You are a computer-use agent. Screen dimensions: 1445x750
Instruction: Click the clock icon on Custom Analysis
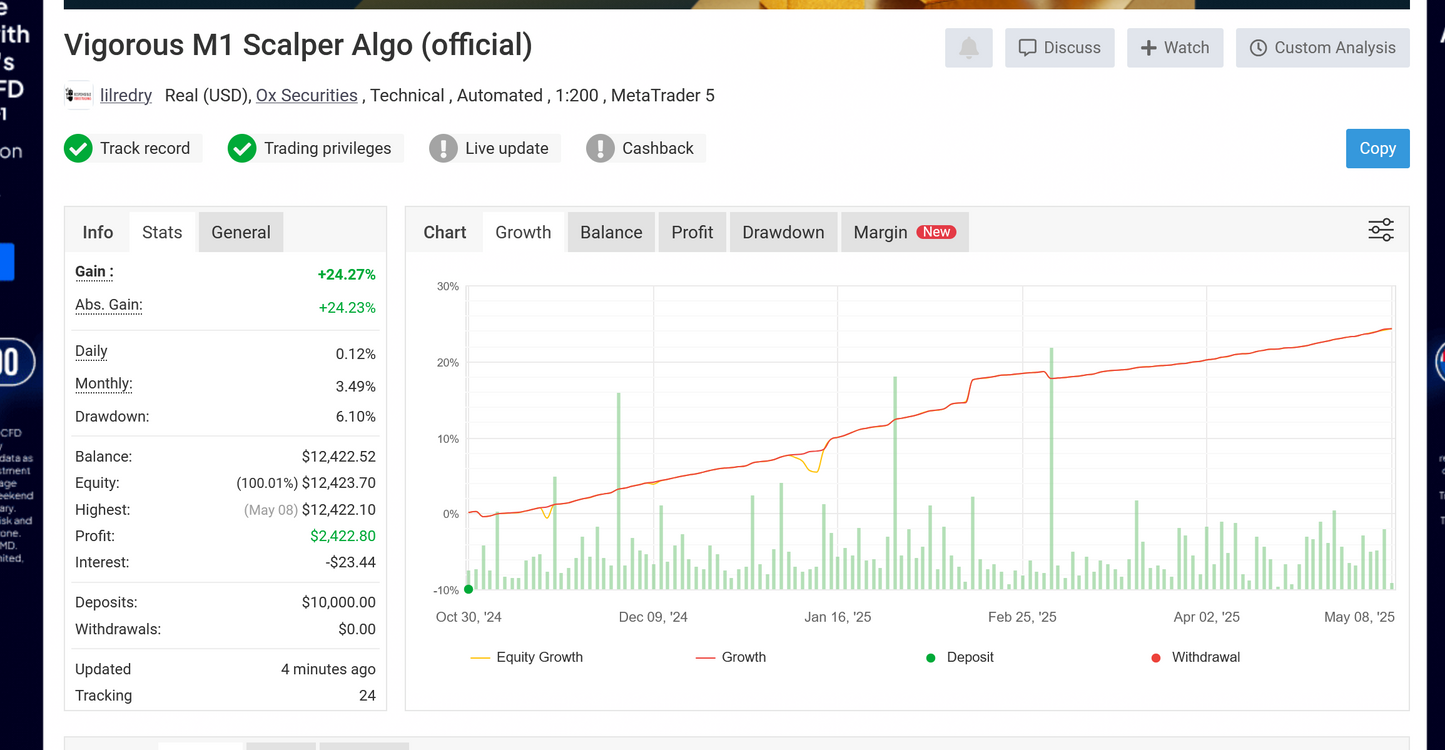point(1257,48)
